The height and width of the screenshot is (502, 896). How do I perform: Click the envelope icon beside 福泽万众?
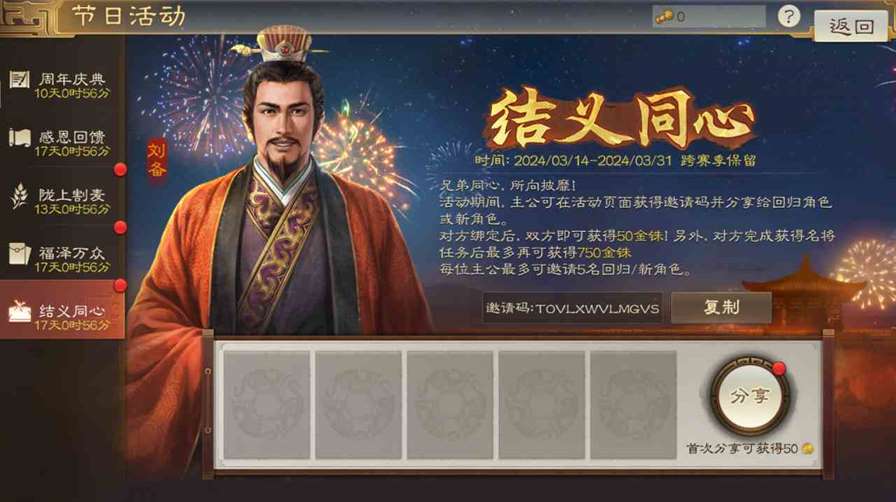19,253
